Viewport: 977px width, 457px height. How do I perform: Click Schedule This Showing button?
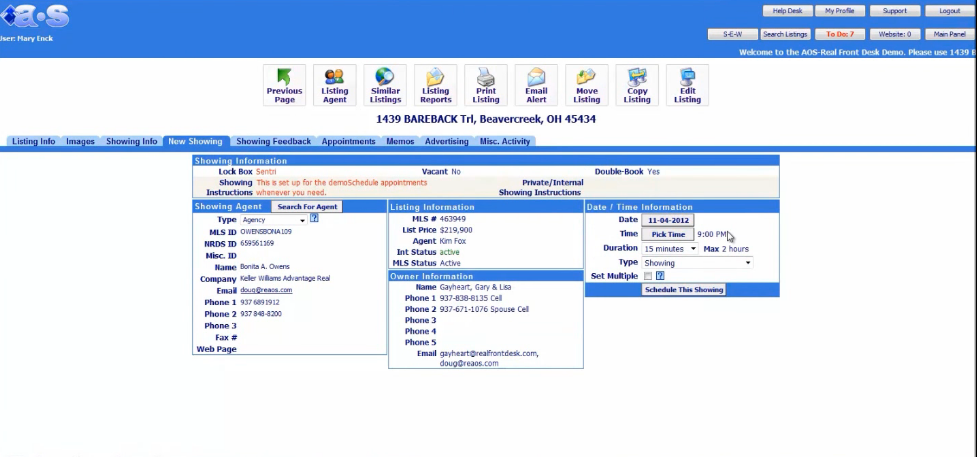click(x=684, y=290)
